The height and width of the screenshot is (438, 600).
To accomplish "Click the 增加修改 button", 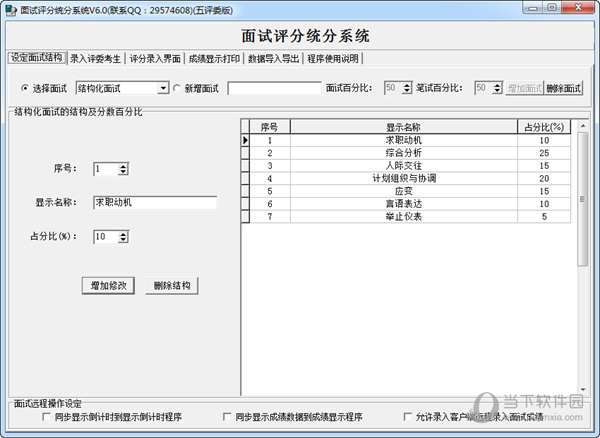I will click(107, 286).
